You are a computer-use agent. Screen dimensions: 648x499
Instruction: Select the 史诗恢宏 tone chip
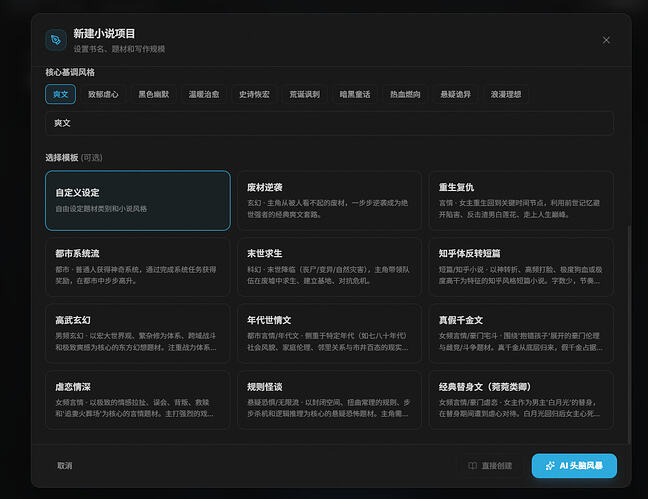(254, 94)
